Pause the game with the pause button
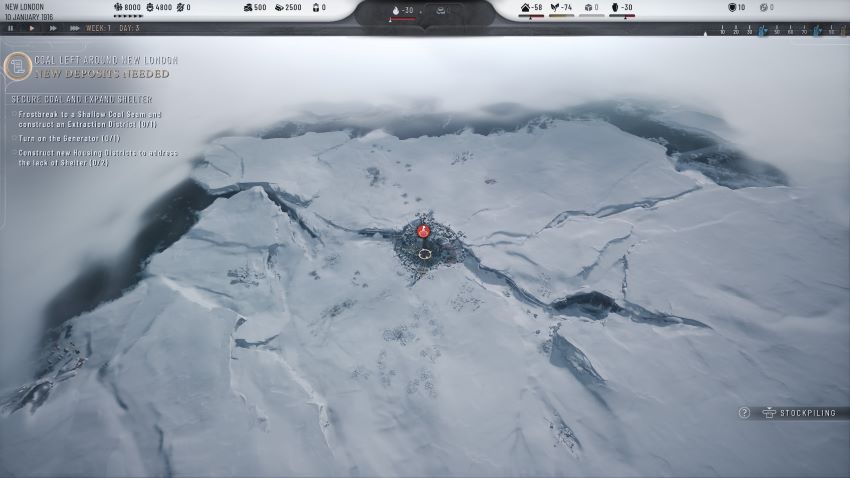850x478 pixels. (10, 28)
